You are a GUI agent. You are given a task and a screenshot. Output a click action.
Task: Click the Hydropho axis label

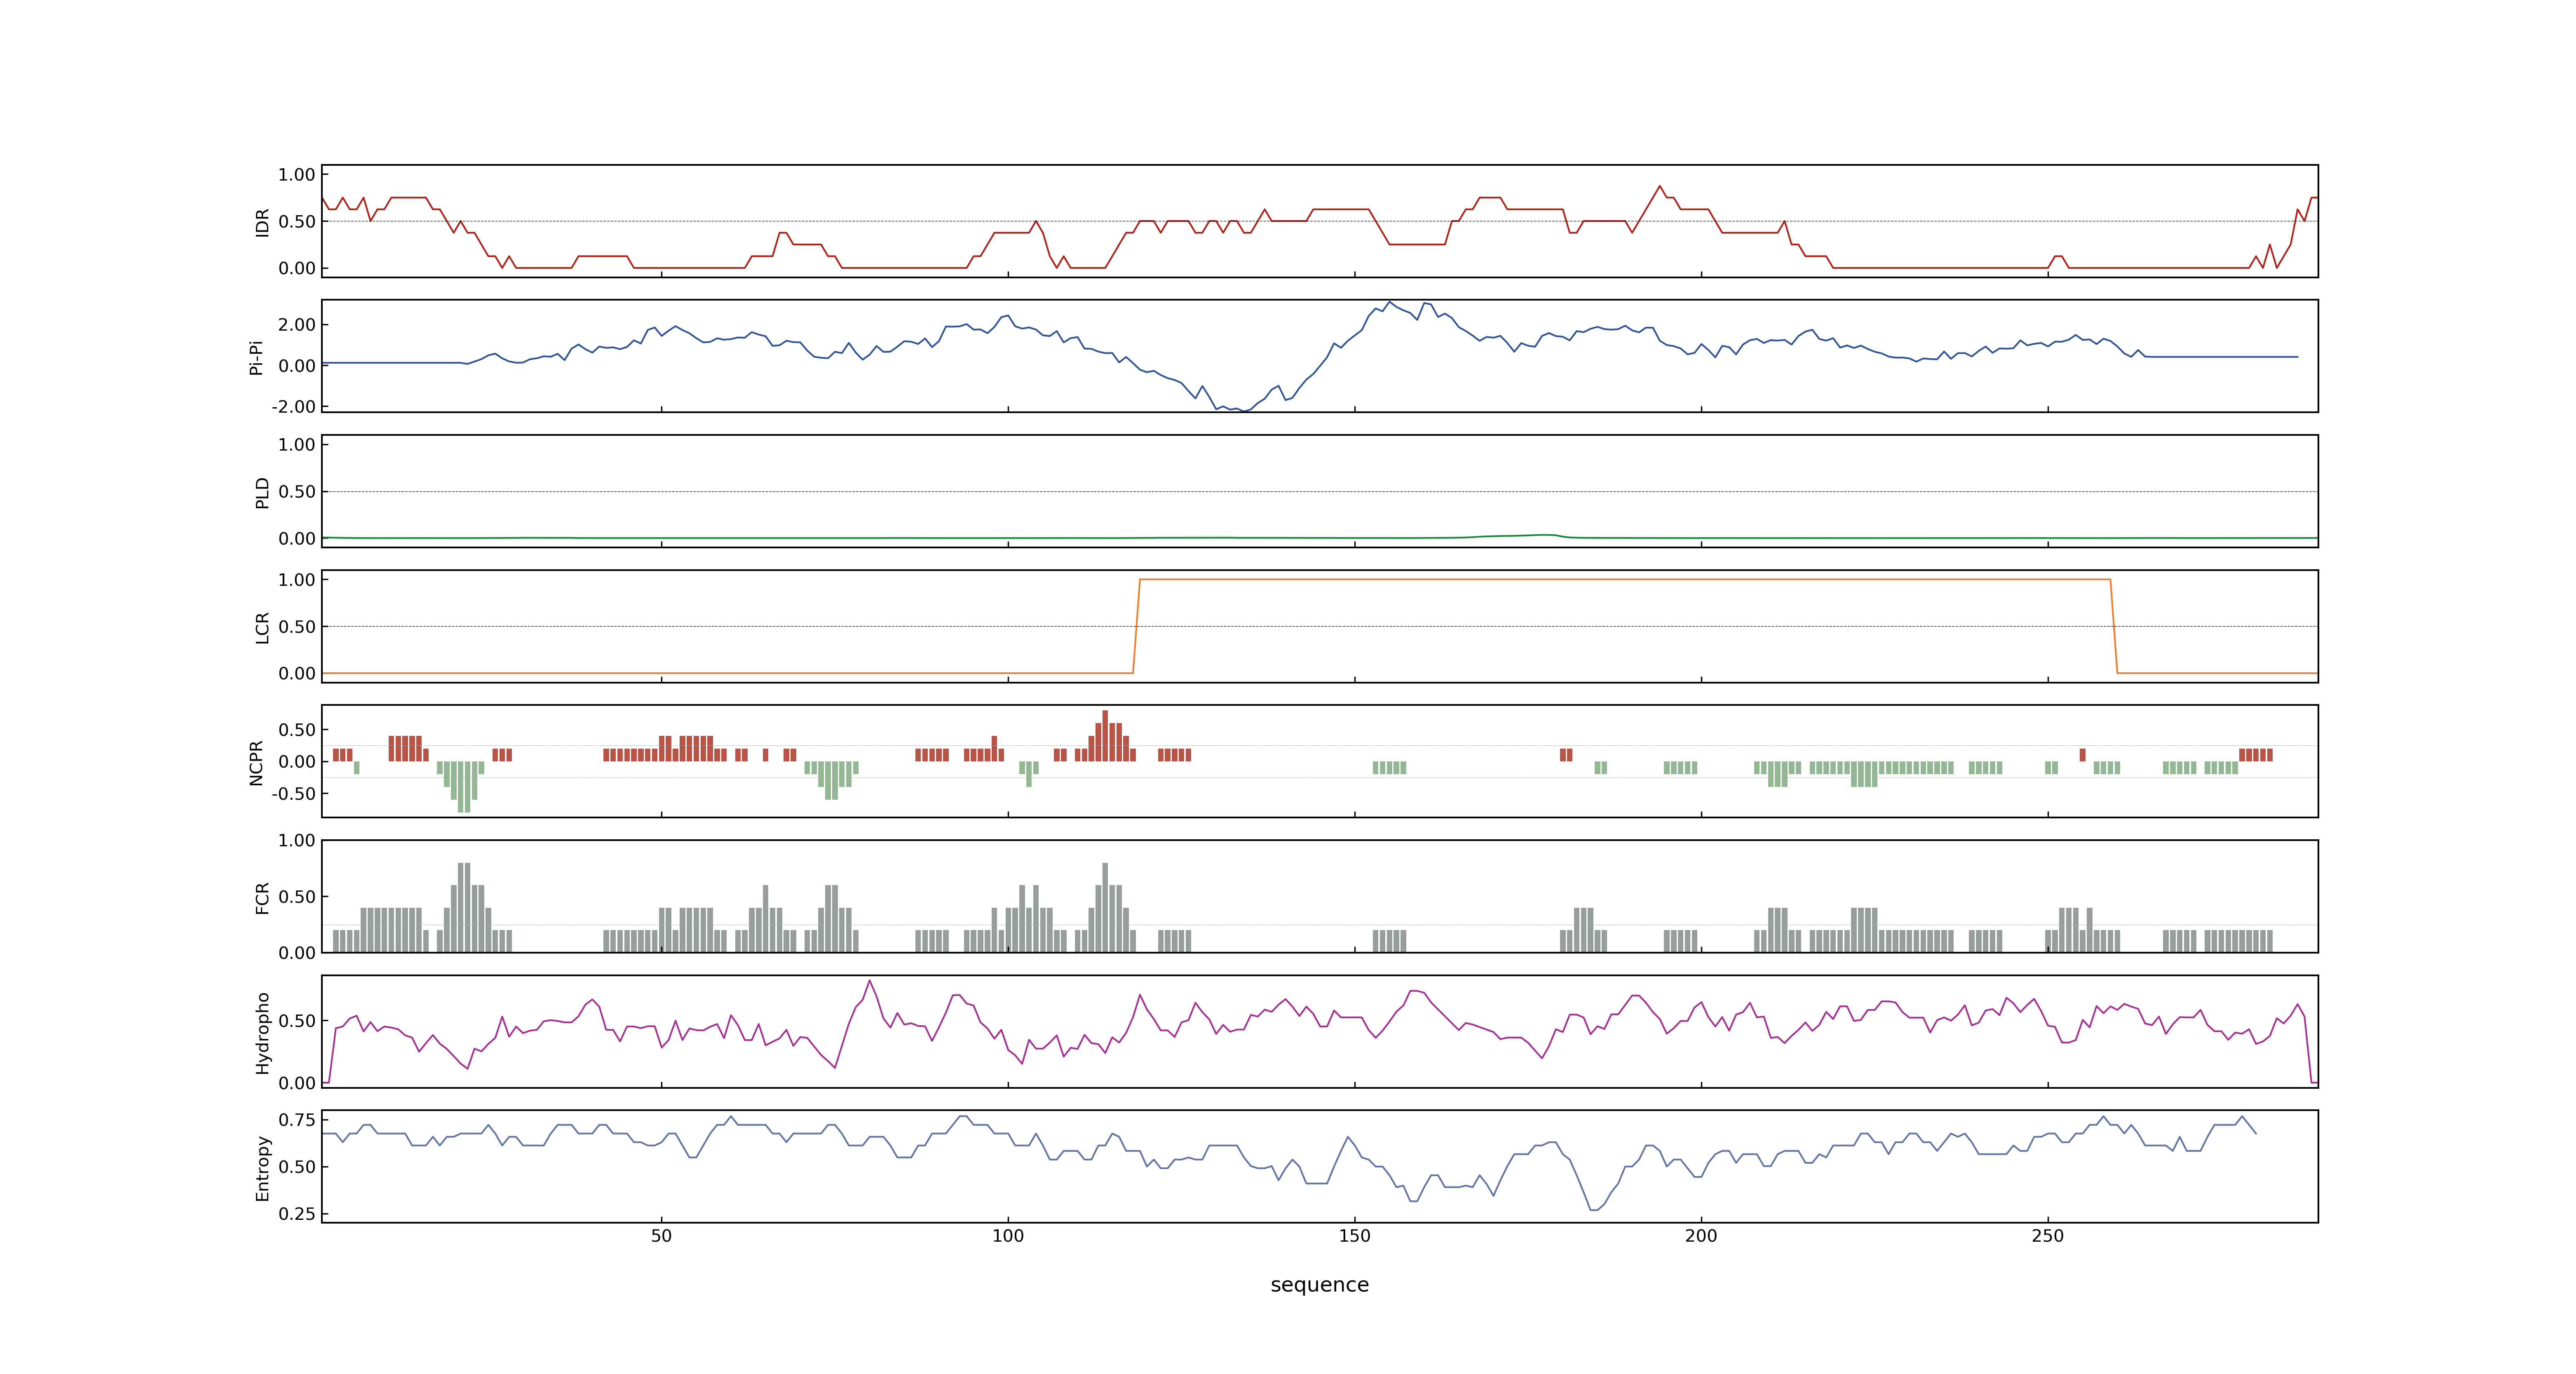point(262,1033)
